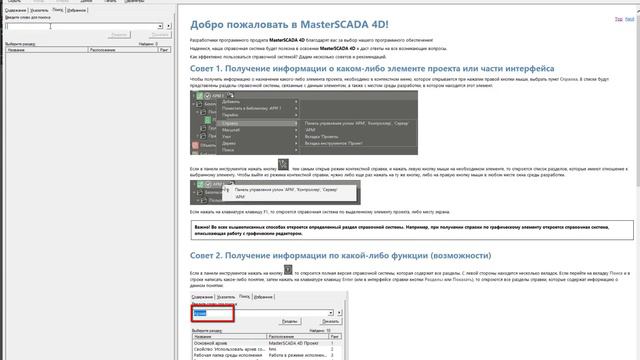The height and width of the screenshot is (360, 640).
Task: Click the heading starting "Совет 1. Получение информации"
Action: pyautogui.click(x=372, y=69)
